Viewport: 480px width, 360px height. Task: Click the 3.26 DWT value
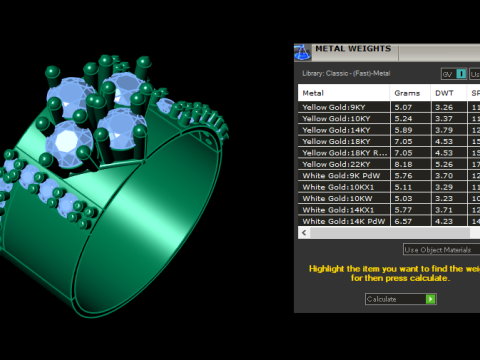444,107
